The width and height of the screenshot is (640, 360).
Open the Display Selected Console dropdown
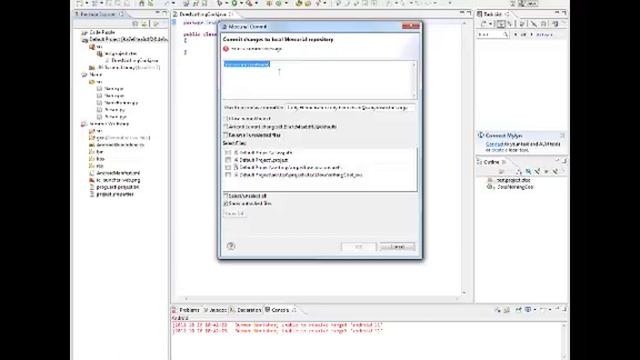point(535,310)
